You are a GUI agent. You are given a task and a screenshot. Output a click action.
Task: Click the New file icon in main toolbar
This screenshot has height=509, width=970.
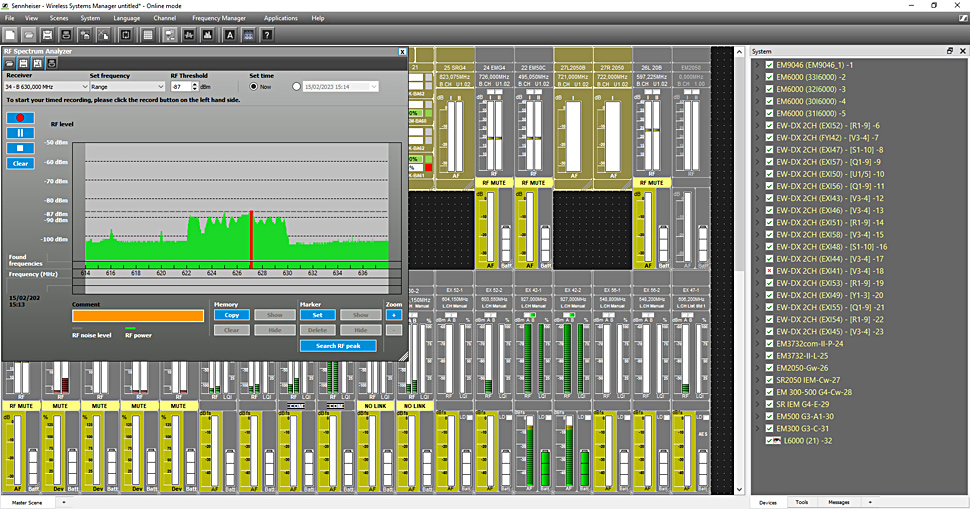(x=11, y=35)
